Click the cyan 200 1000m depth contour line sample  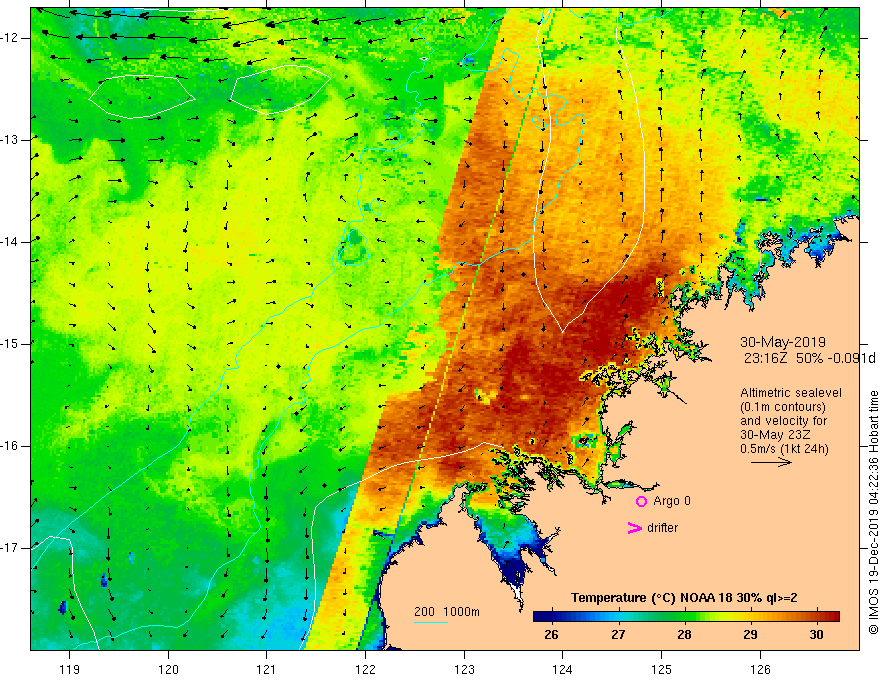pyautogui.click(x=430, y=622)
